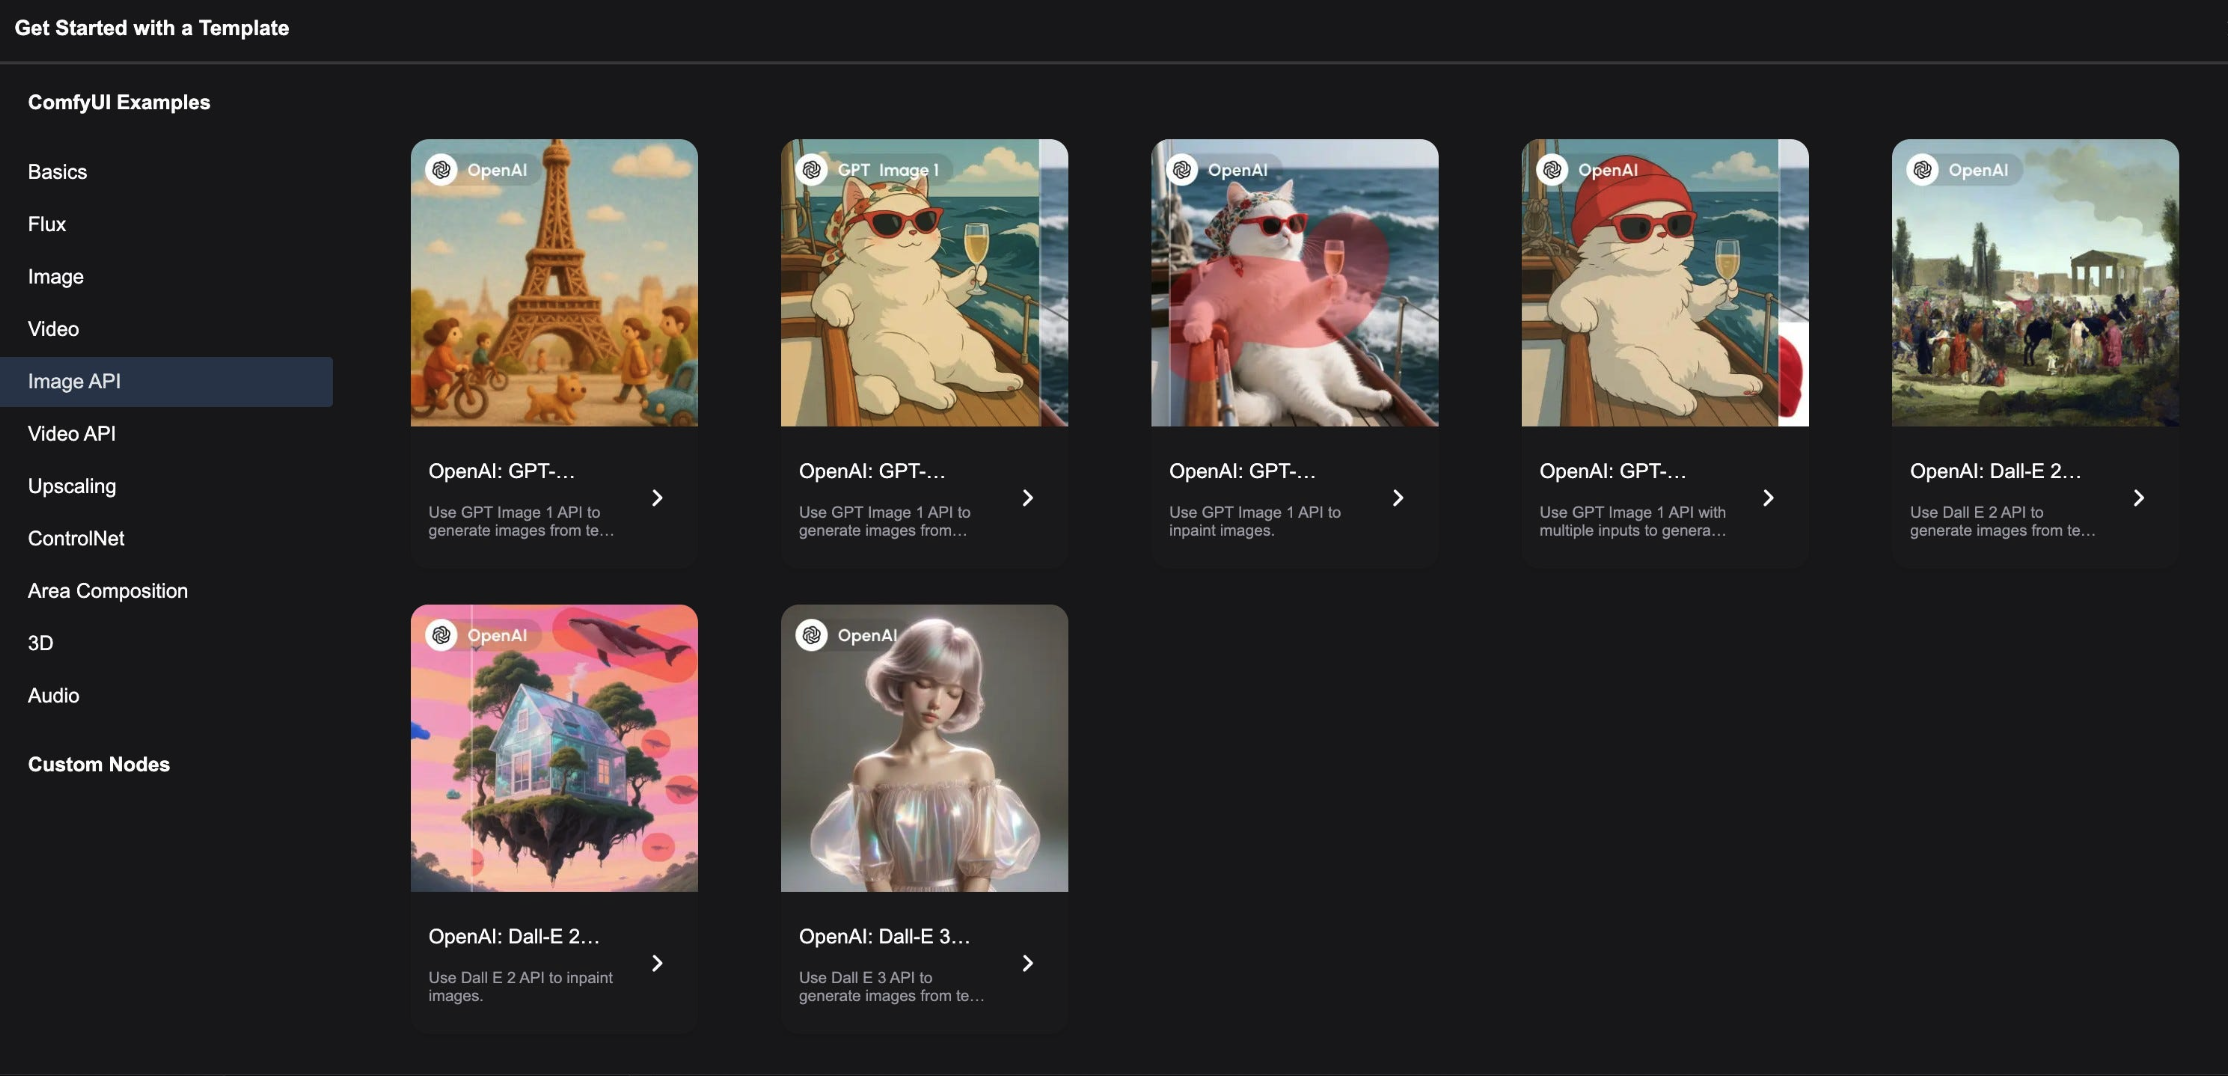The image size is (2228, 1076).
Task: Click the 'OpenAI: GPT-…' title under the headscarf cat
Action: coord(872,471)
